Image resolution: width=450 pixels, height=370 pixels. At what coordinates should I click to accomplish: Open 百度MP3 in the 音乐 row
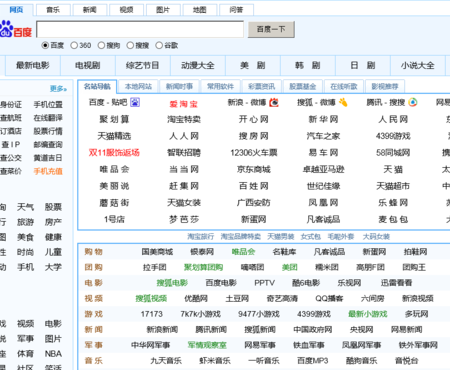[313, 361]
